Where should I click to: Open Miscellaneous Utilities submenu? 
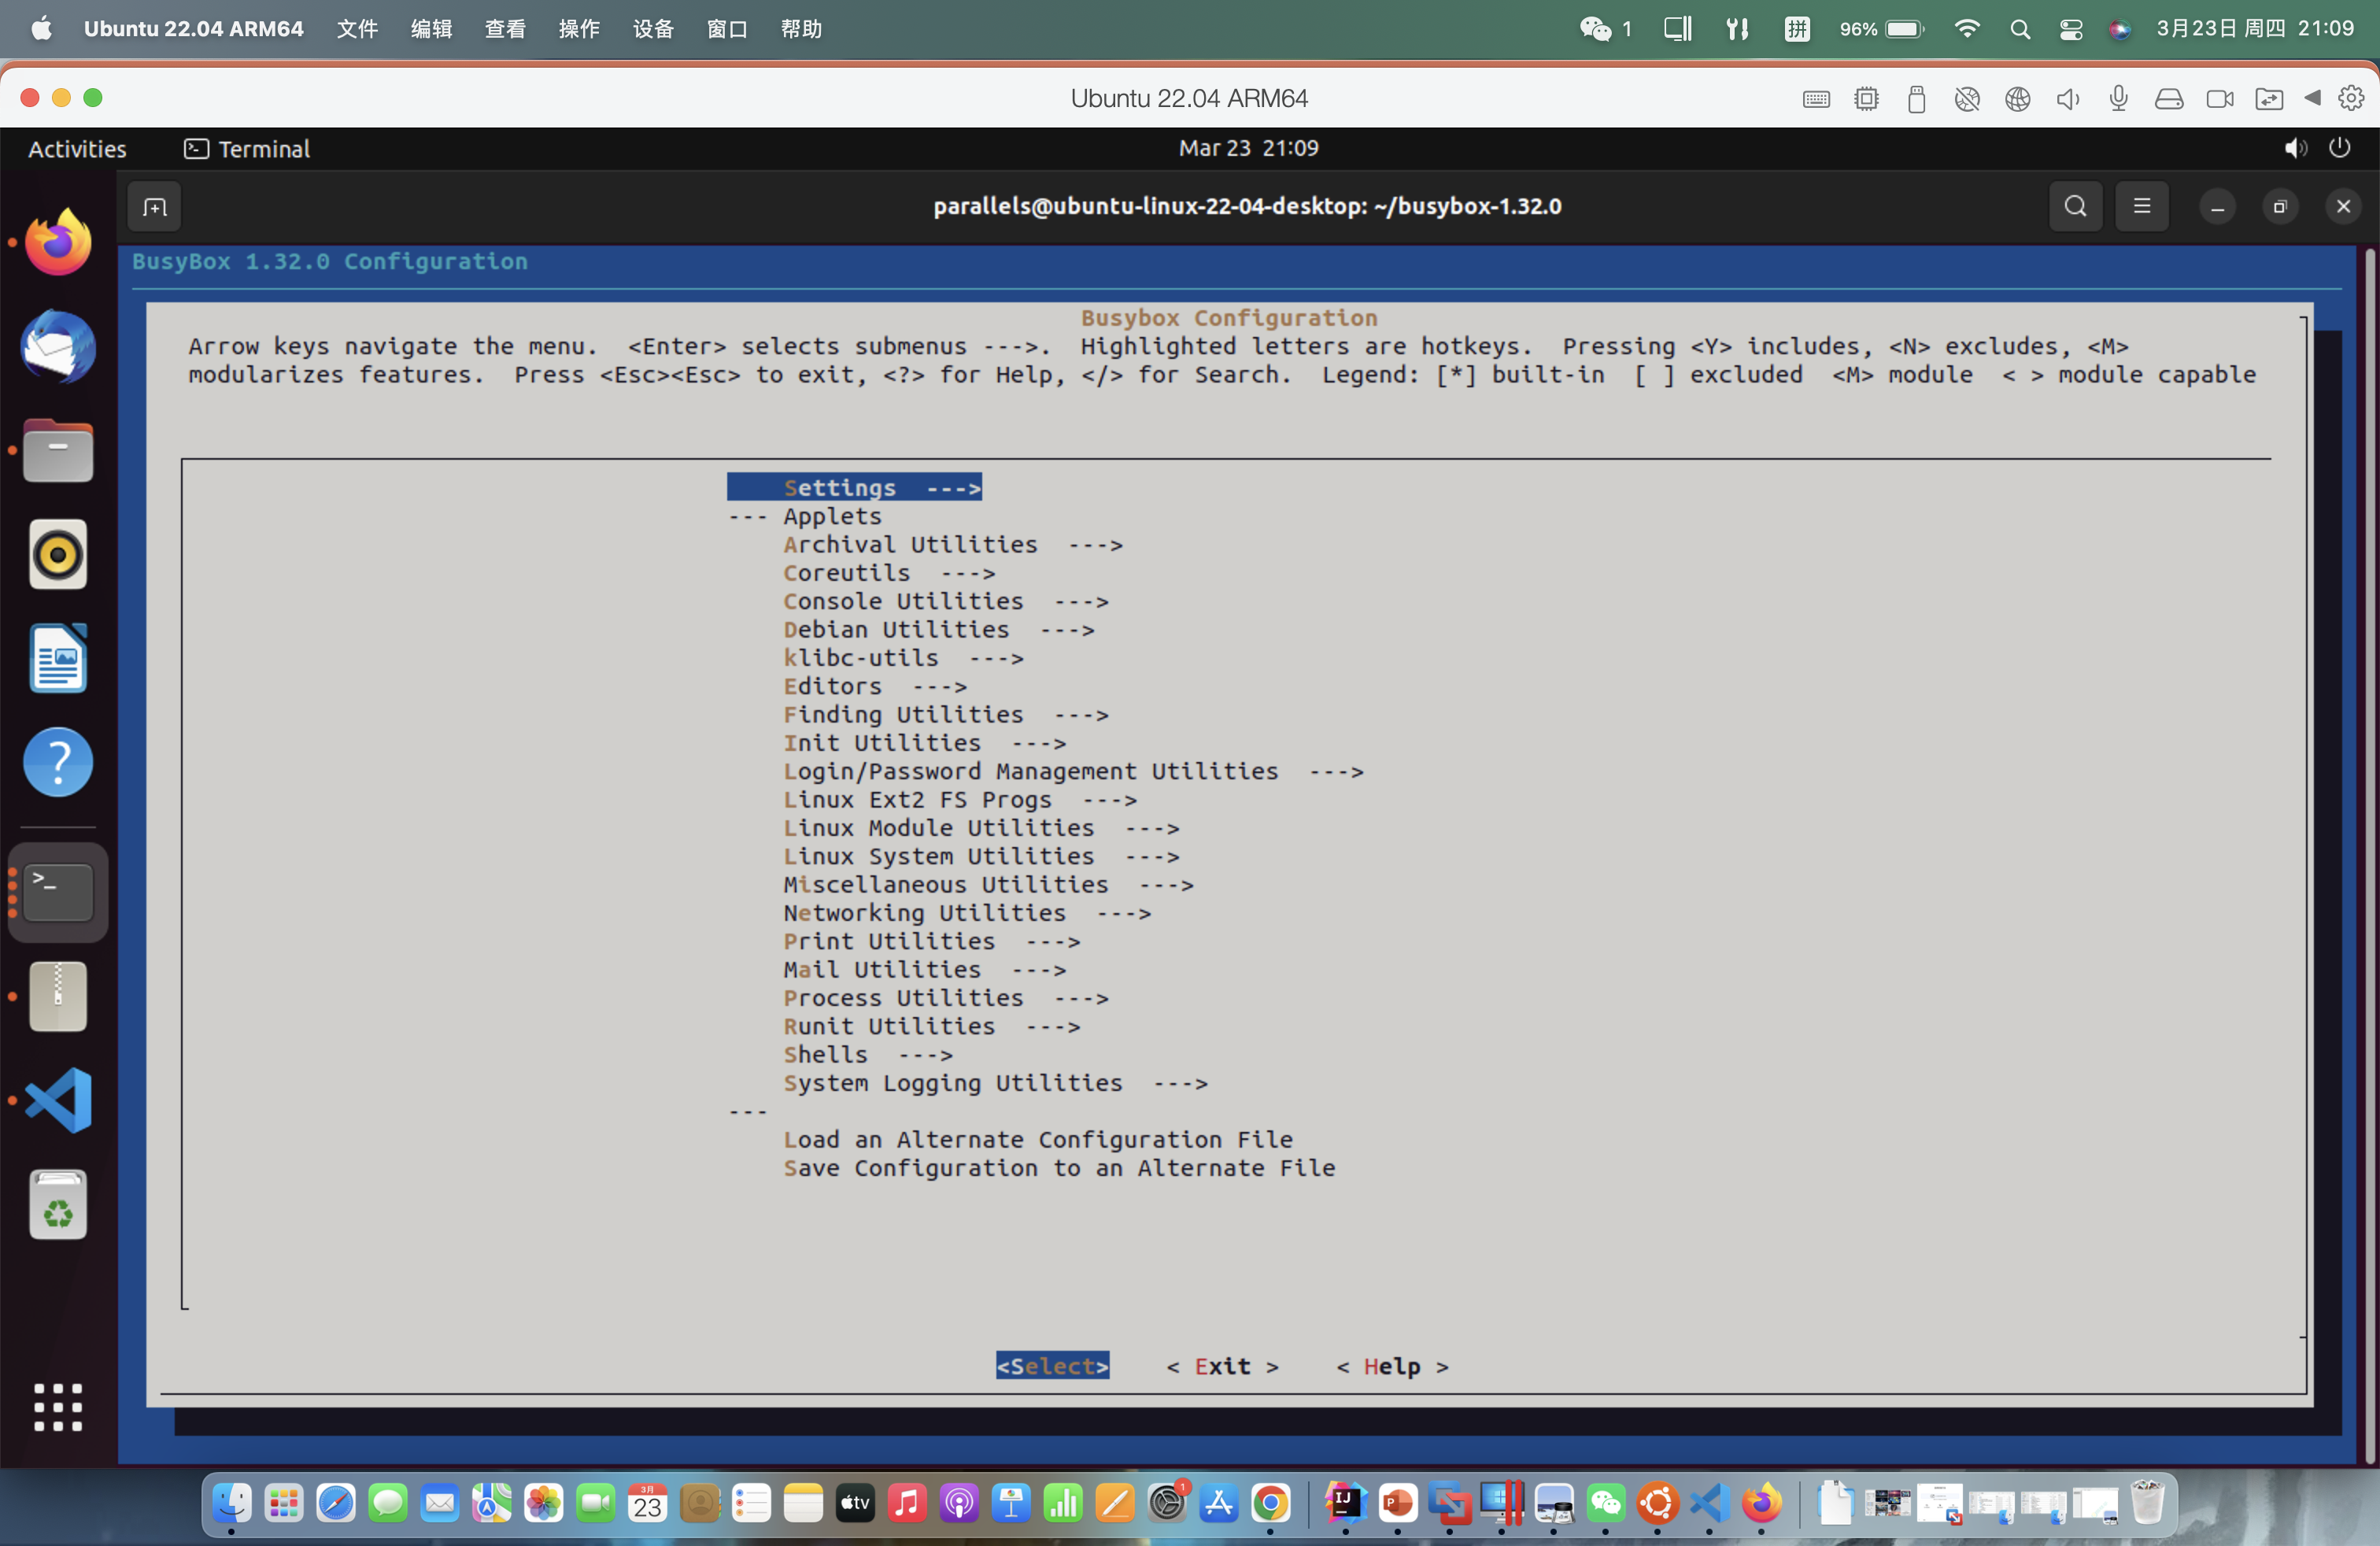point(988,884)
